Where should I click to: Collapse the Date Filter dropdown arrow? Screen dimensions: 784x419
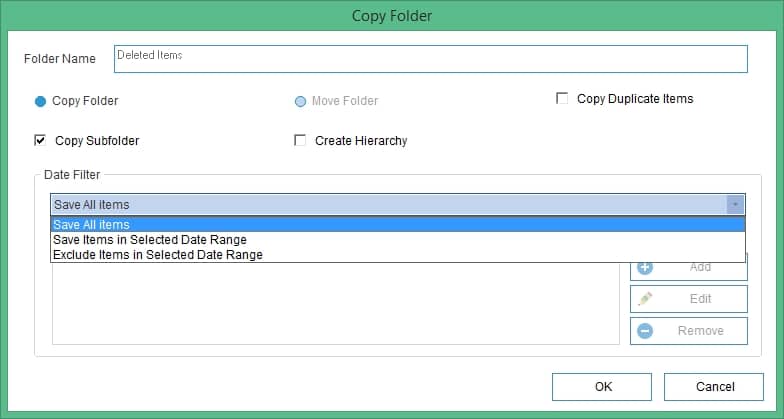pos(735,204)
